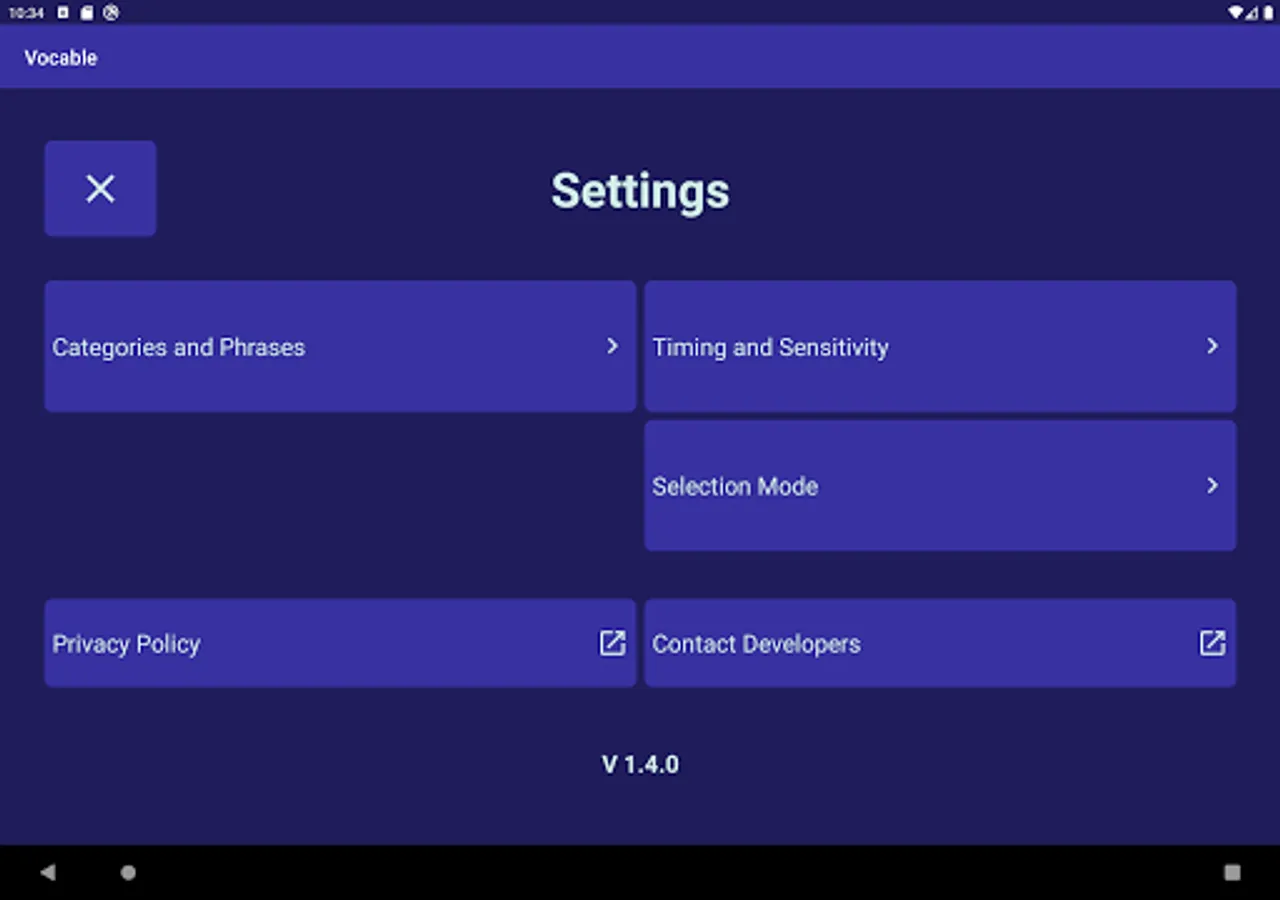Open Categories and Phrases settings
The width and height of the screenshot is (1280, 900).
pyautogui.click(x=340, y=346)
